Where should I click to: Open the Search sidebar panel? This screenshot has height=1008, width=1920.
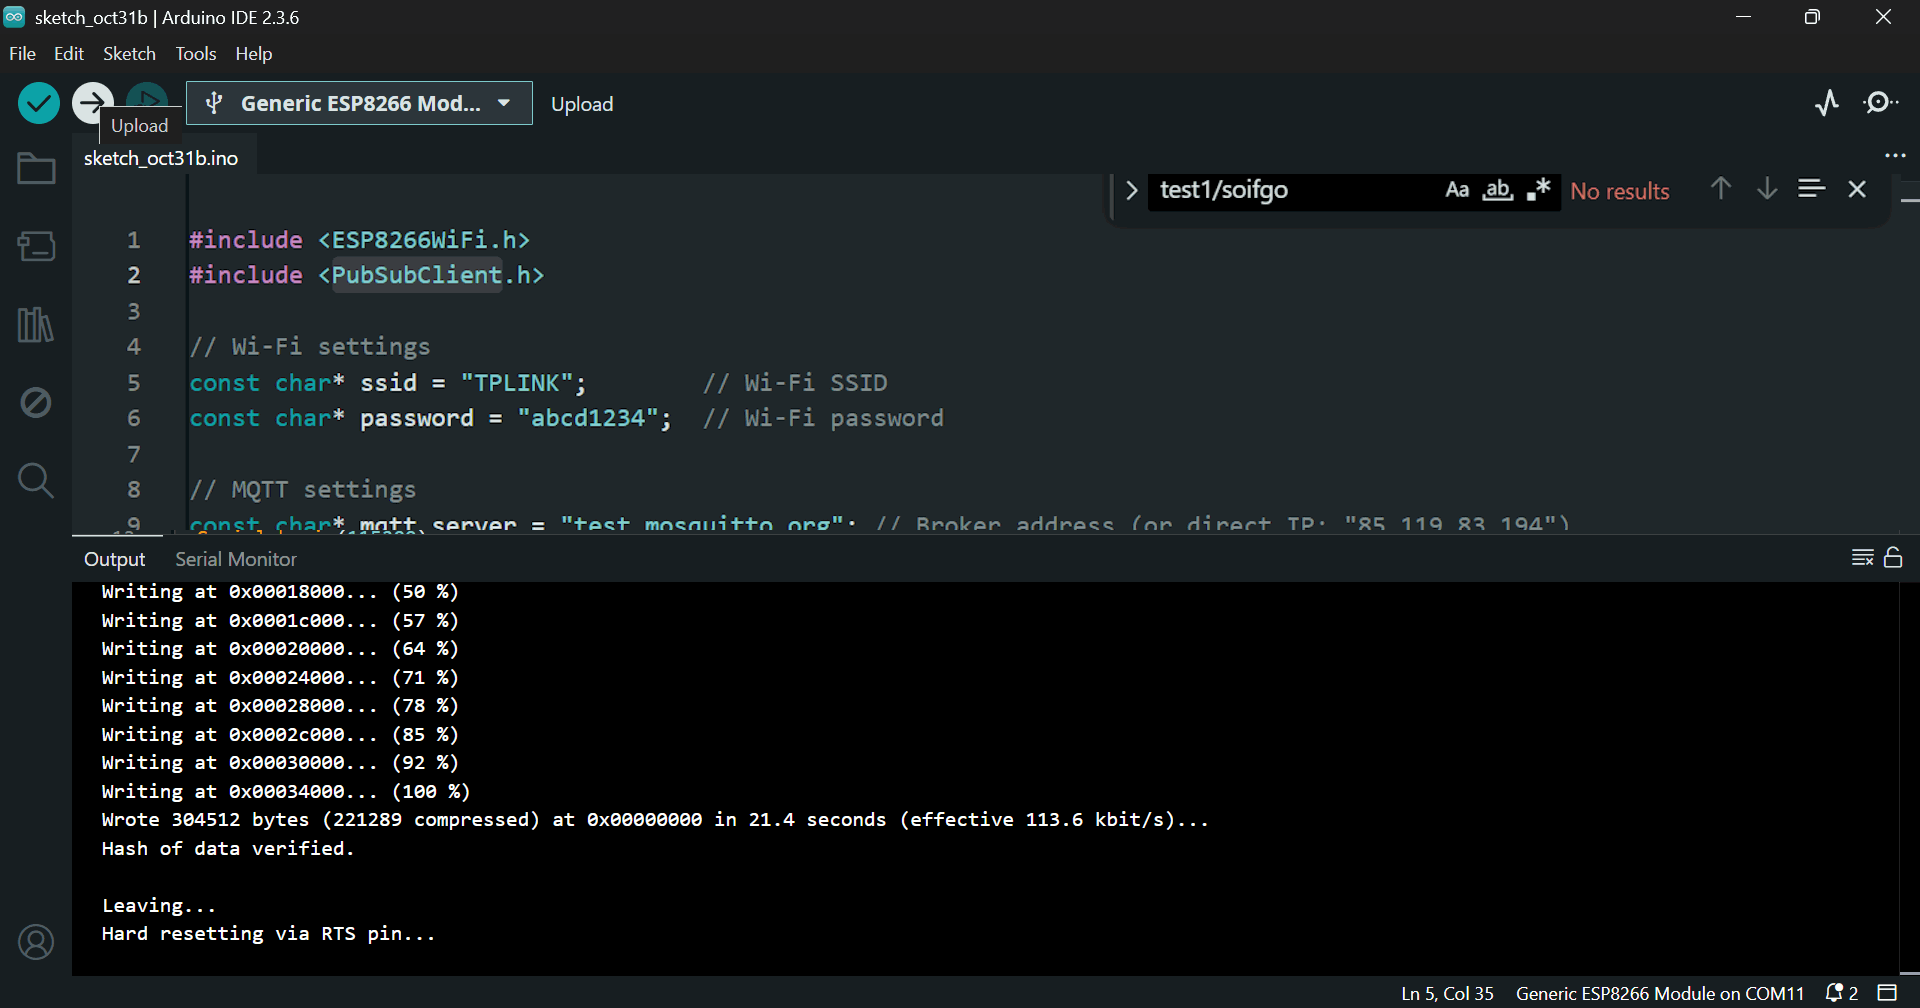pos(36,481)
